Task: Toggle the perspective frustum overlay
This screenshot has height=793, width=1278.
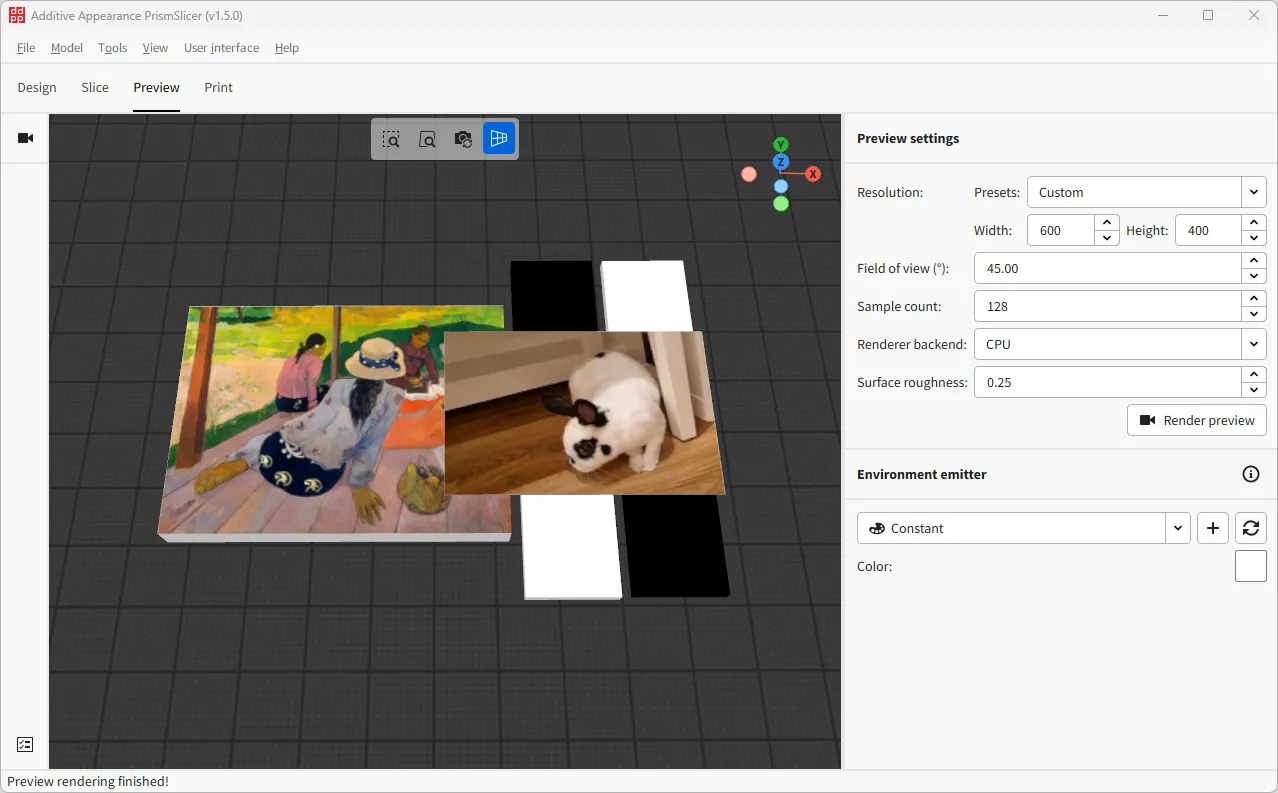Action: (499, 139)
